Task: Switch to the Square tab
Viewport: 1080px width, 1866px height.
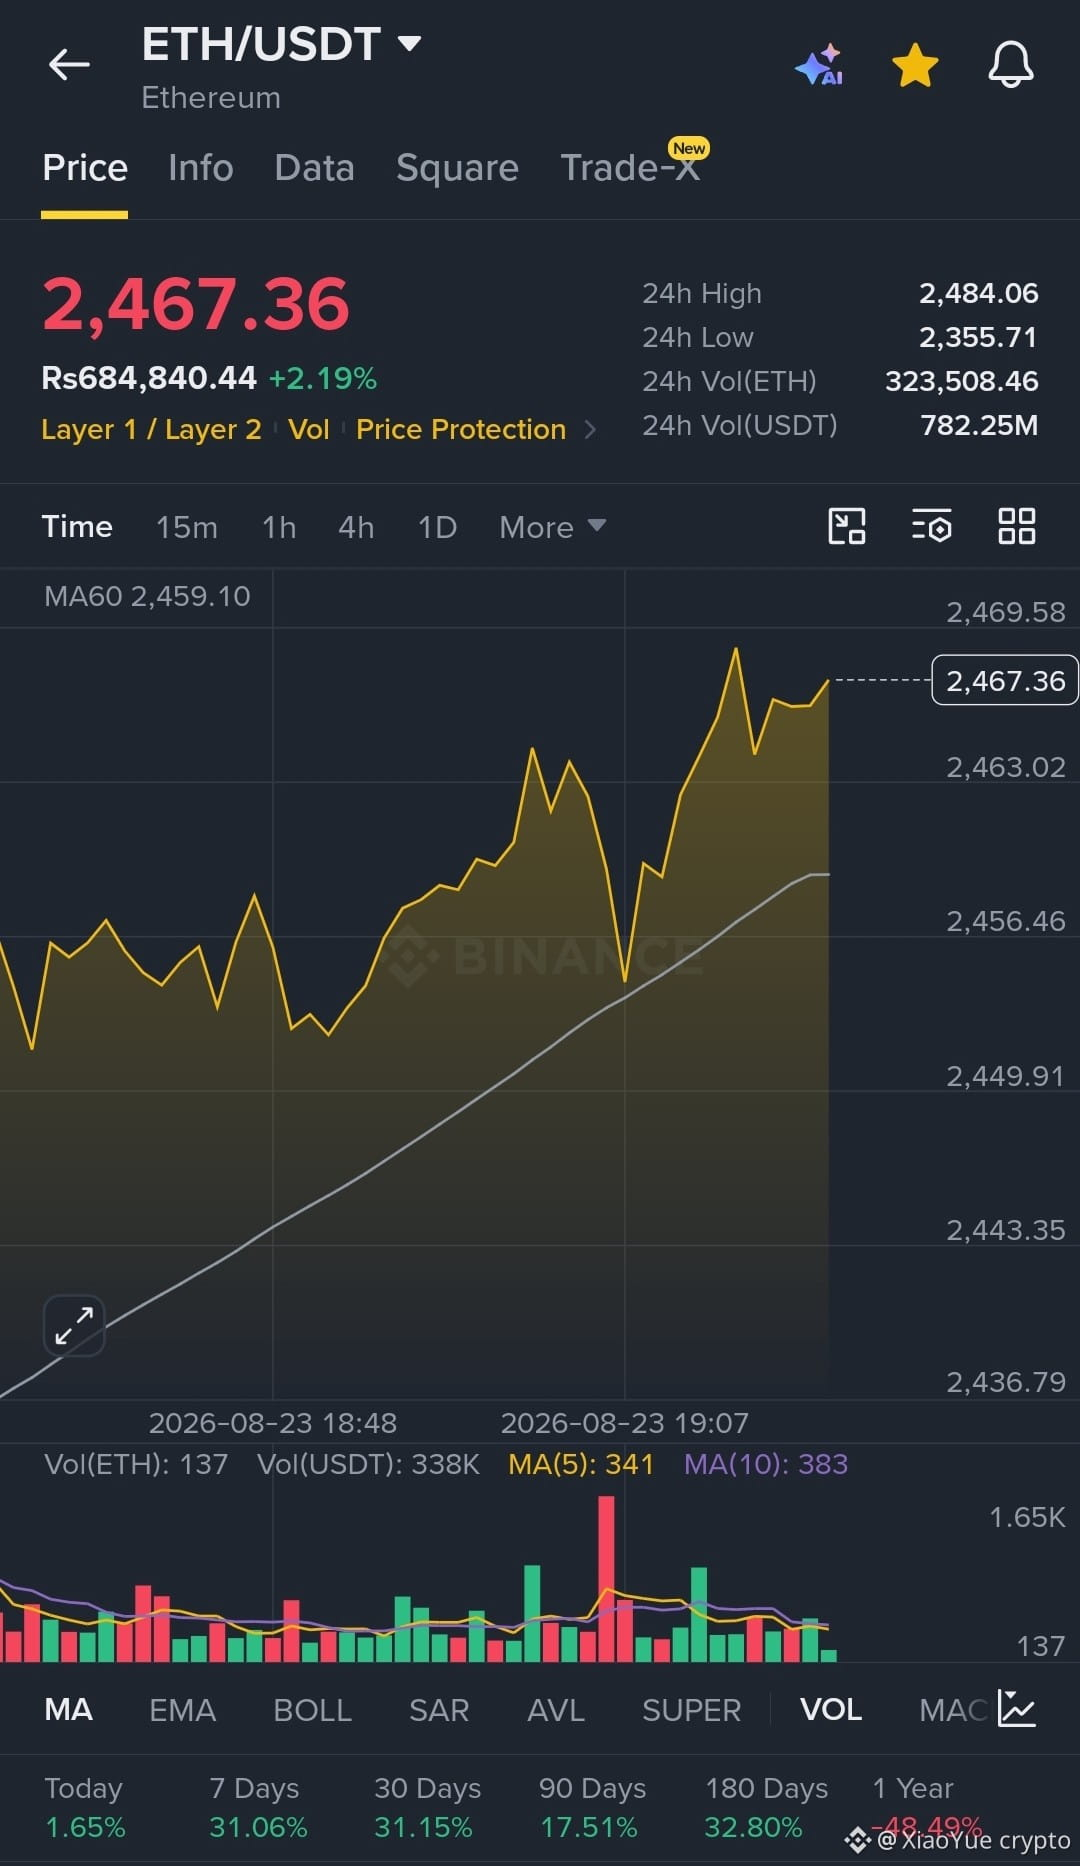Action: [x=457, y=168]
